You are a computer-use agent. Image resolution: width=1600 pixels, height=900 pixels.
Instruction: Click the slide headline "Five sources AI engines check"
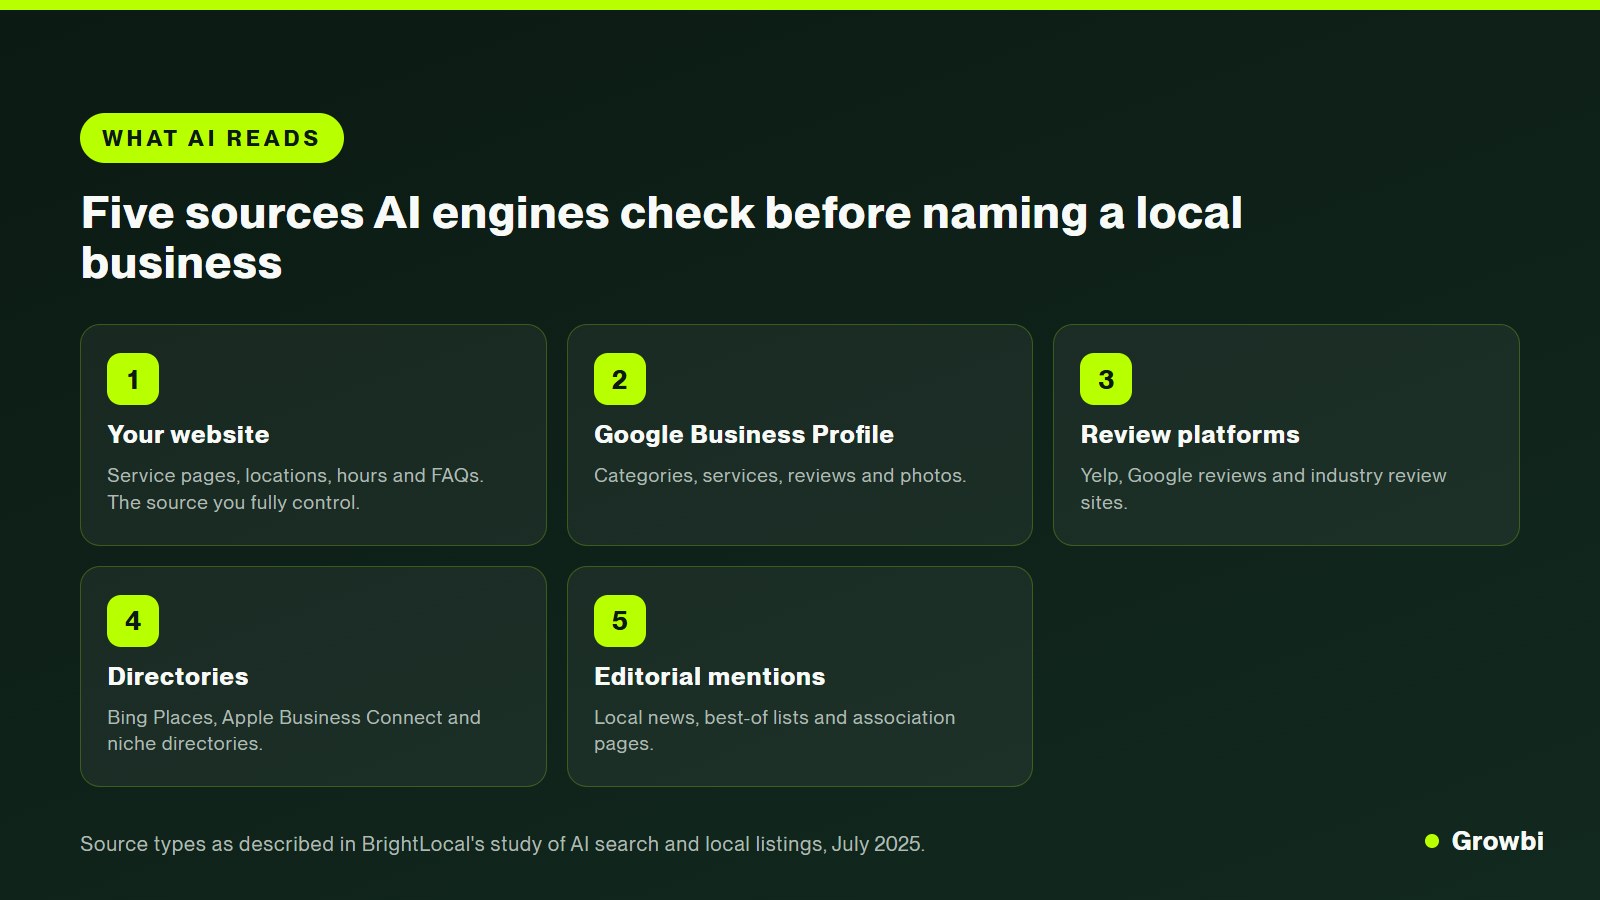click(x=662, y=238)
